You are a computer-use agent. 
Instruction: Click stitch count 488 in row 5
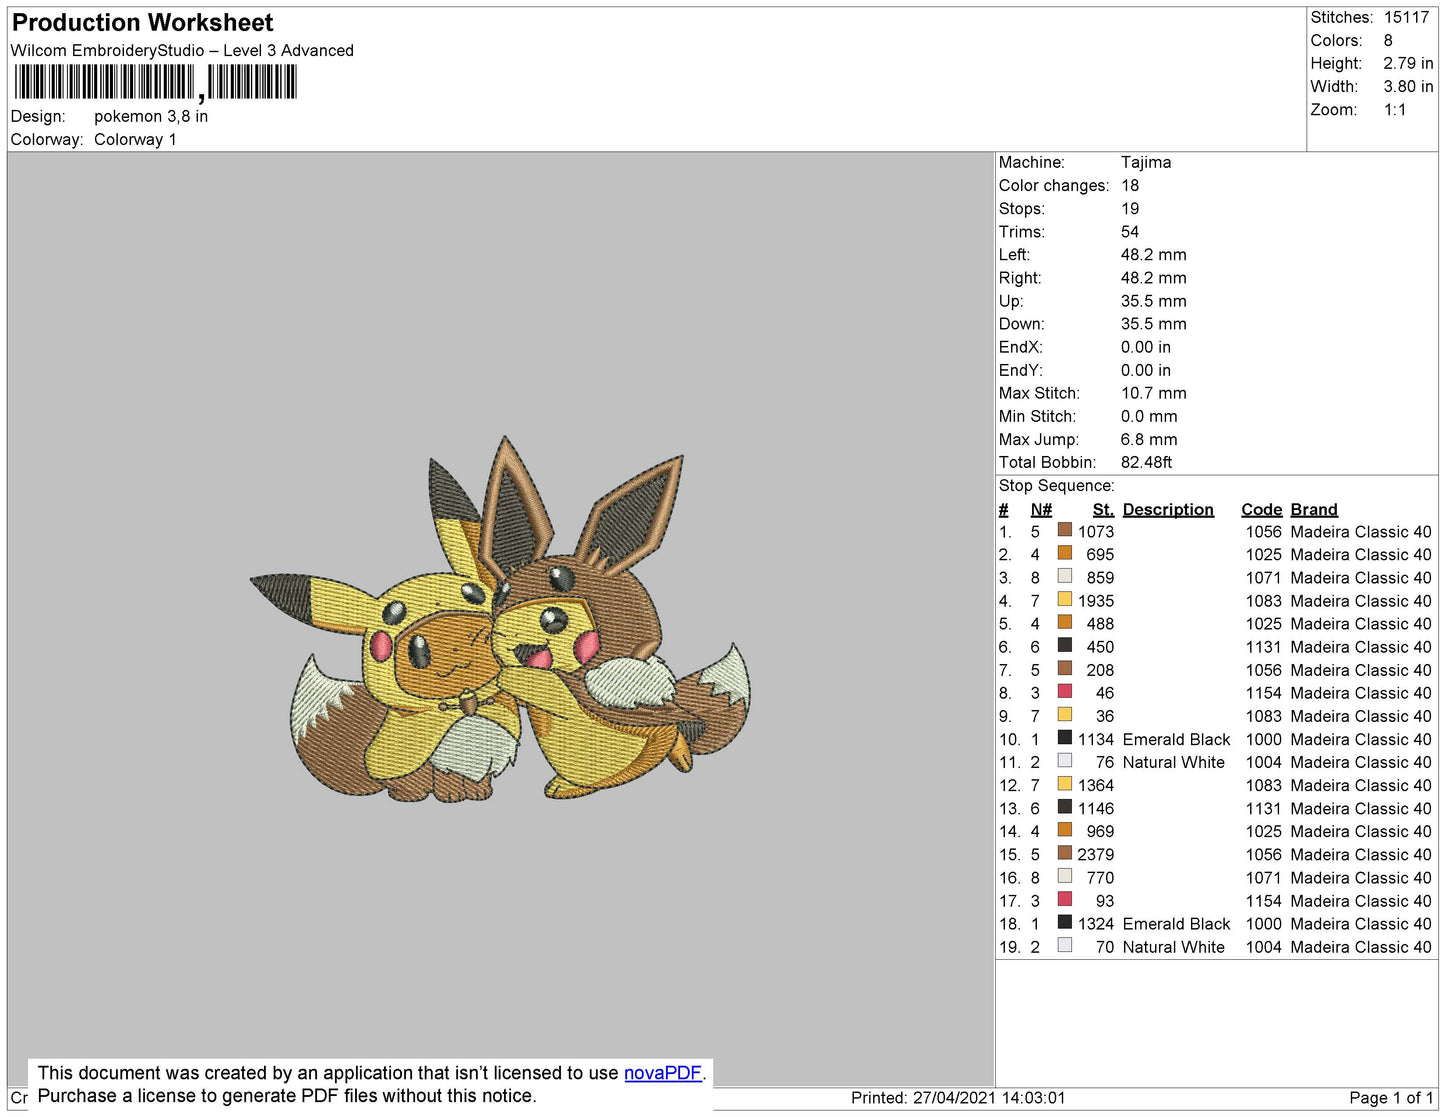(1100, 623)
